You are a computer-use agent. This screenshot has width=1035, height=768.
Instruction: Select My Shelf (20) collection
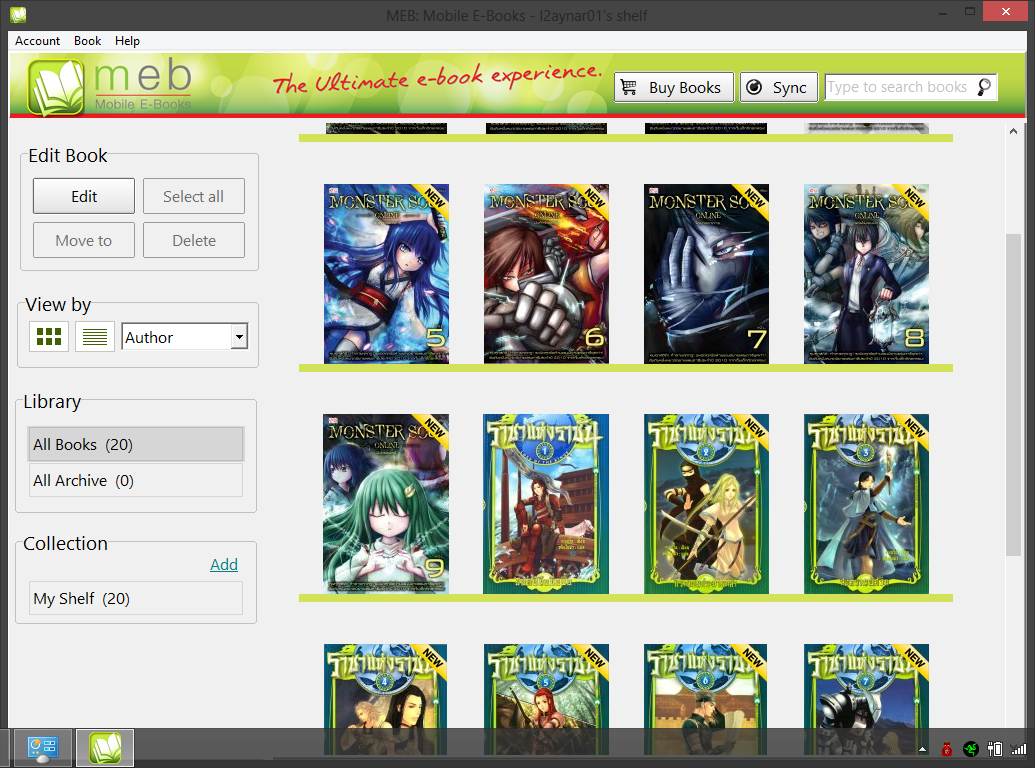[x=136, y=598]
